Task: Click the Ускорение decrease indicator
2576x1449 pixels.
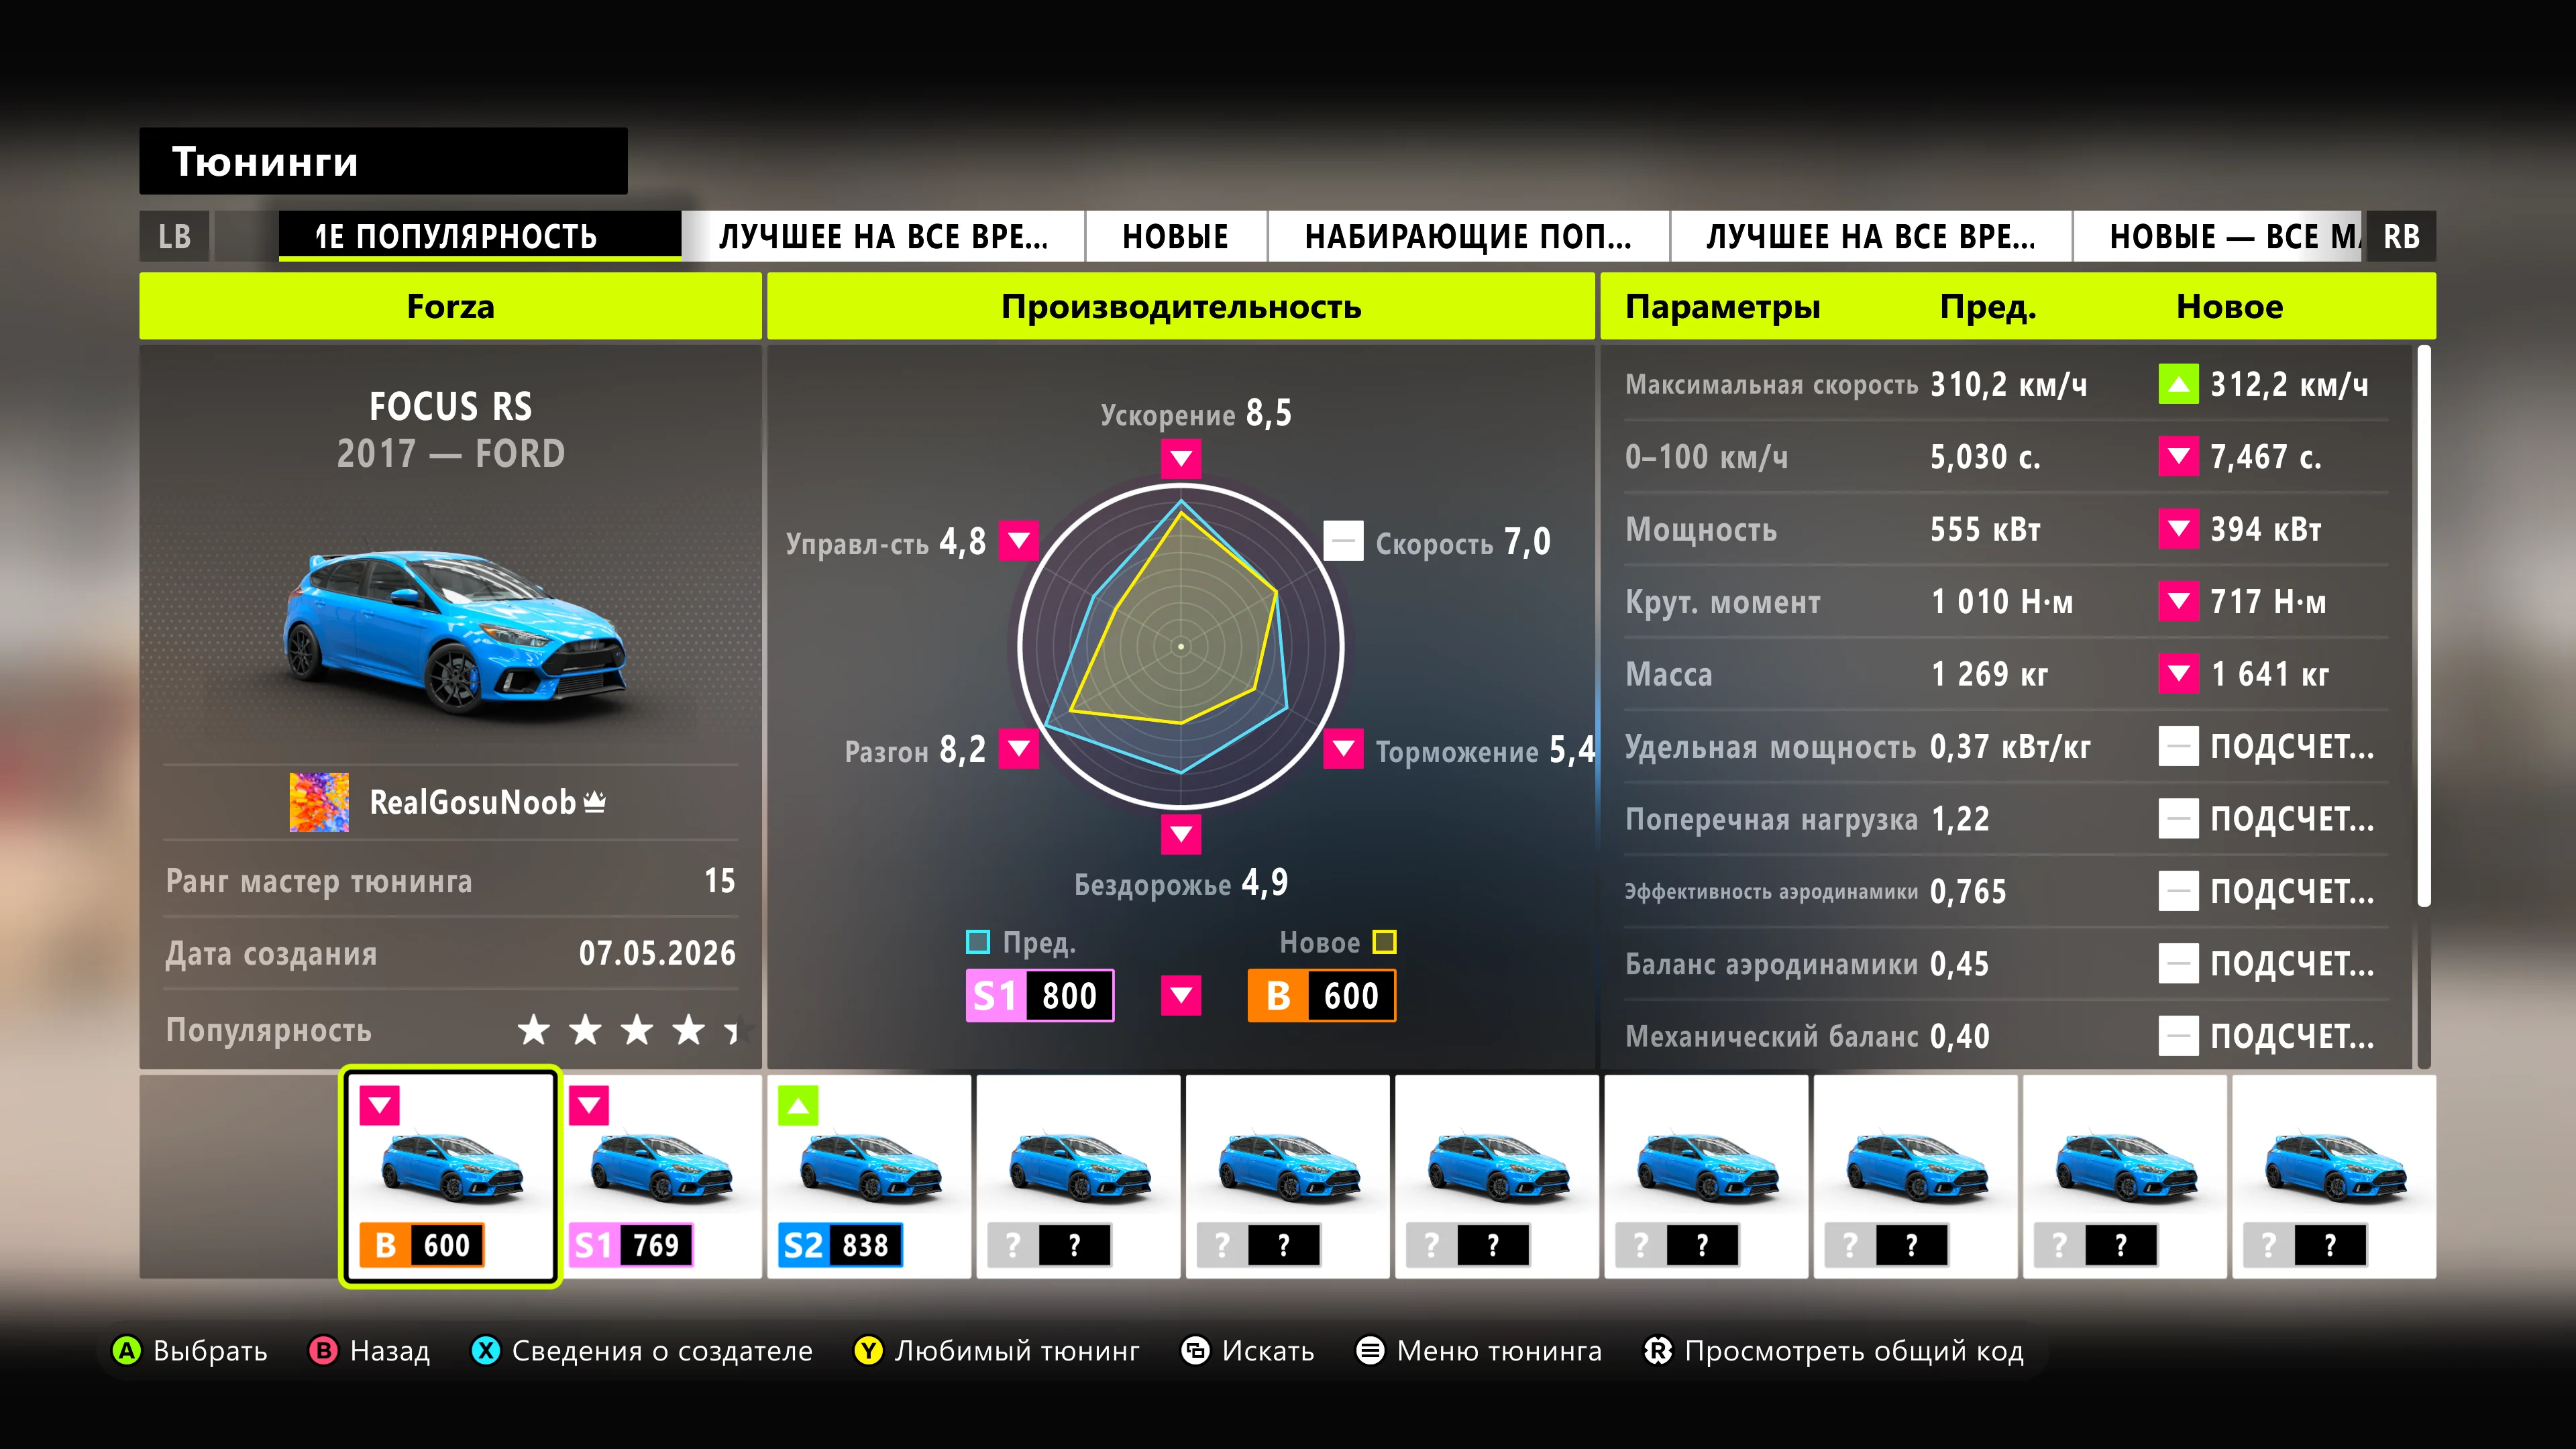Action: (x=1181, y=459)
